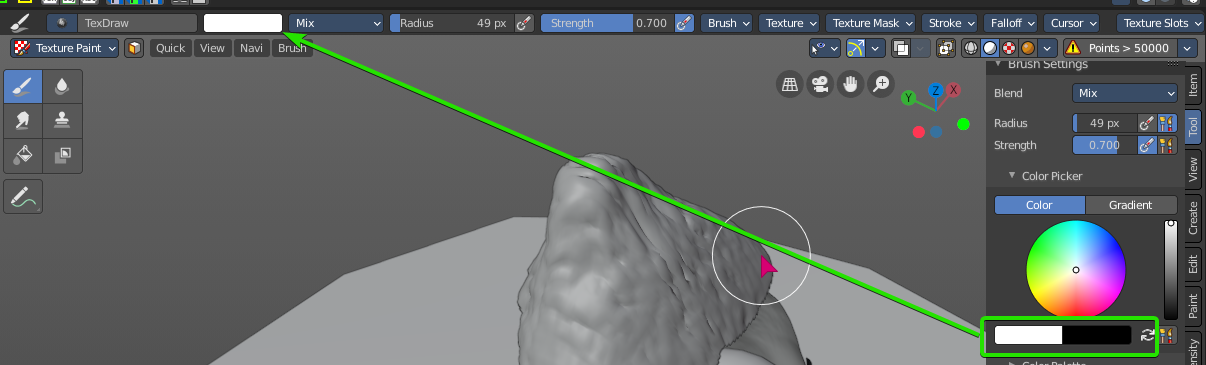This screenshot has height=365, width=1206.
Task: Select the Clone stamp tool
Action: 62,121
